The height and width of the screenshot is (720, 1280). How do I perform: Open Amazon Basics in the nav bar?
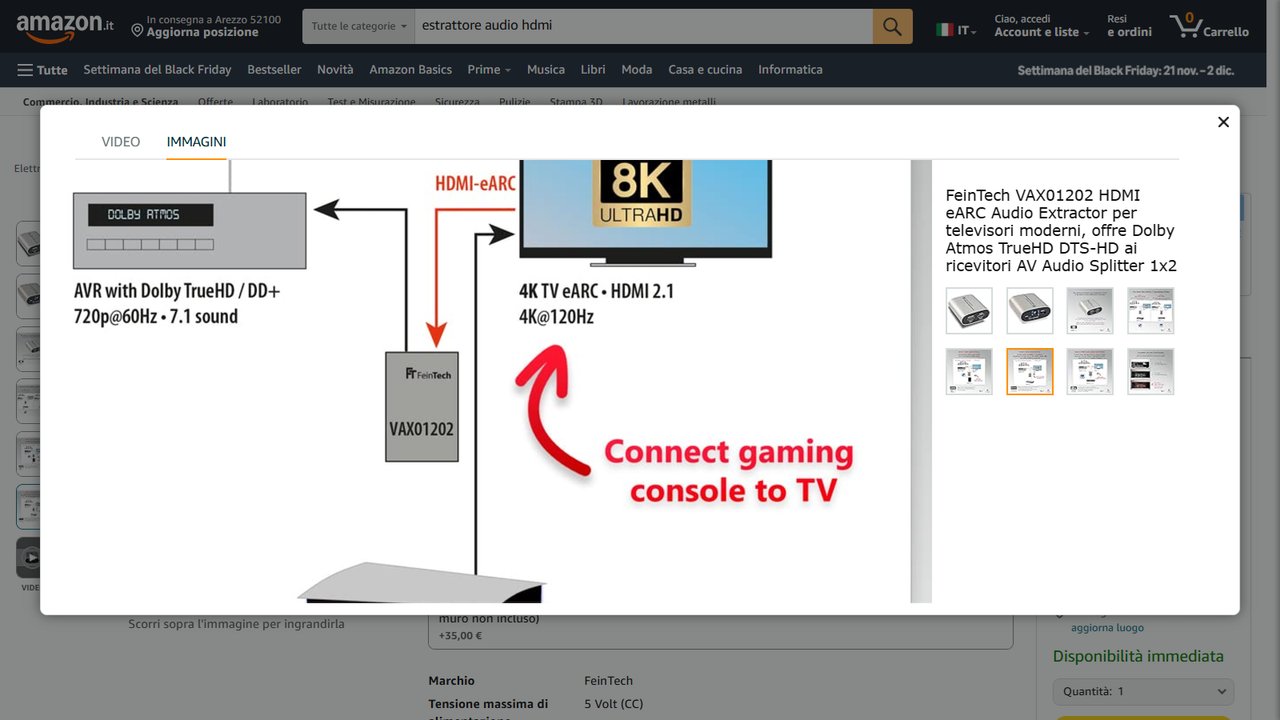click(410, 70)
